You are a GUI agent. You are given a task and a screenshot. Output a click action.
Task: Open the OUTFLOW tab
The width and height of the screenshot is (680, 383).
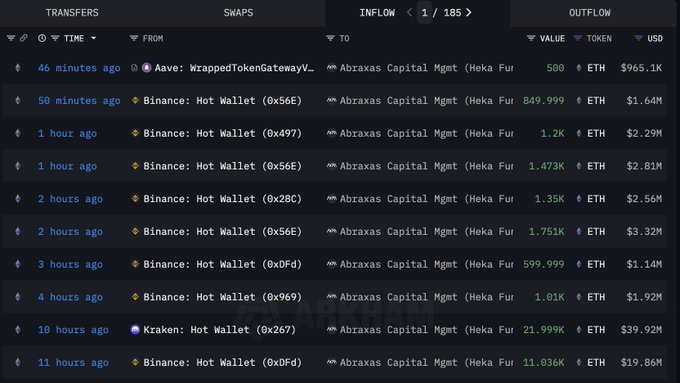589,13
